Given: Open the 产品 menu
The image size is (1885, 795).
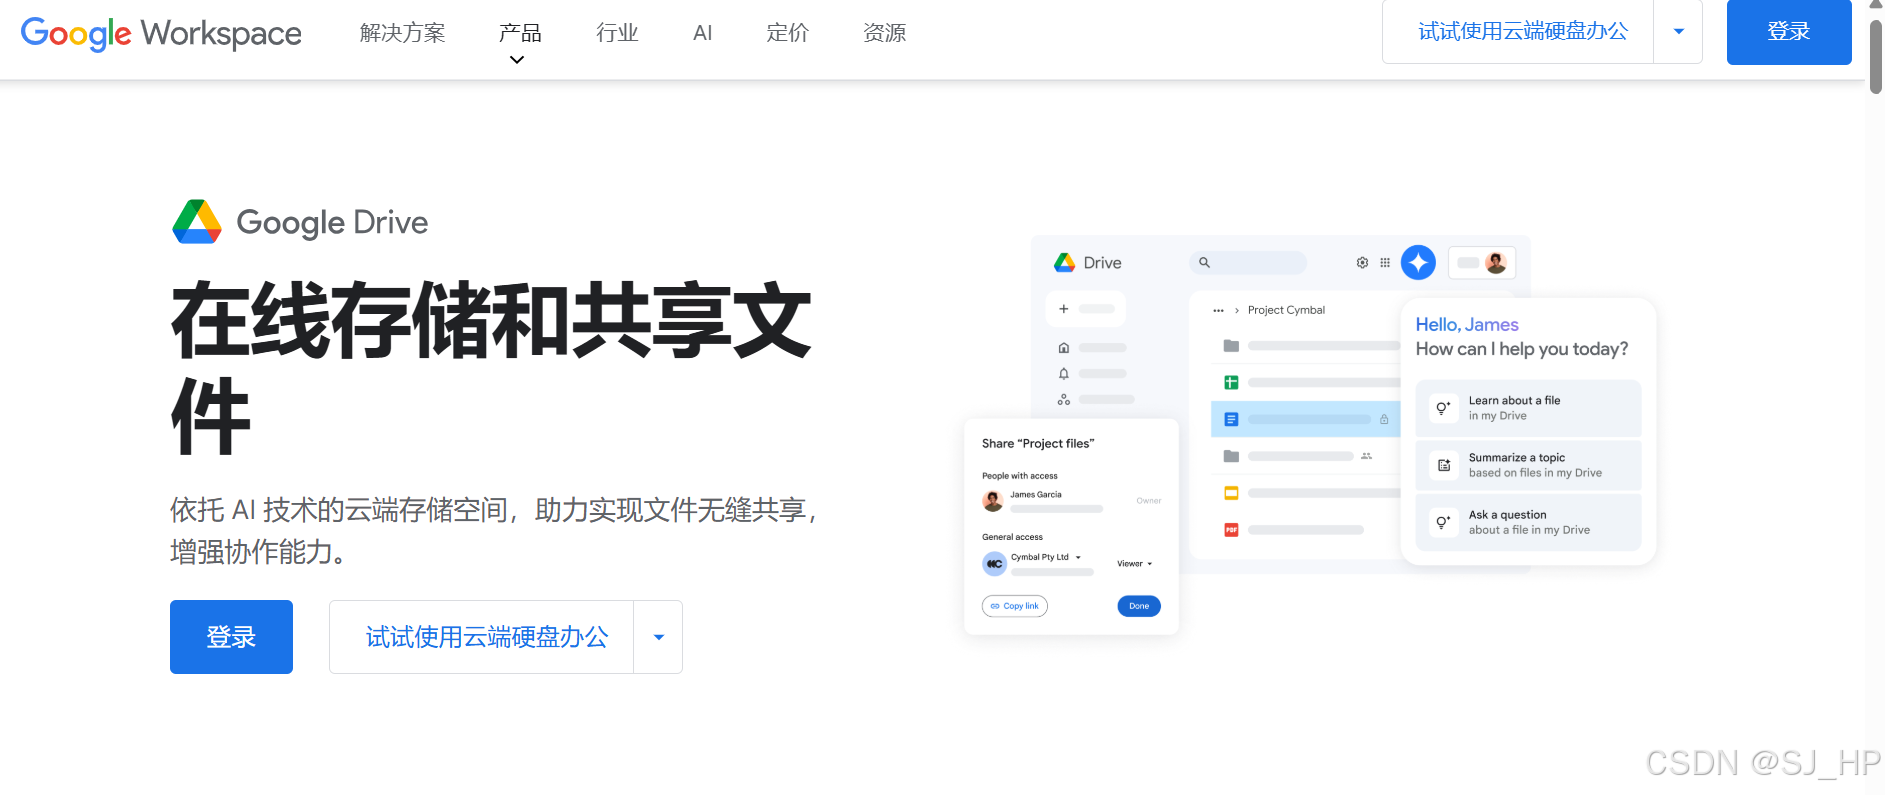Looking at the screenshot, I should 520,33.
